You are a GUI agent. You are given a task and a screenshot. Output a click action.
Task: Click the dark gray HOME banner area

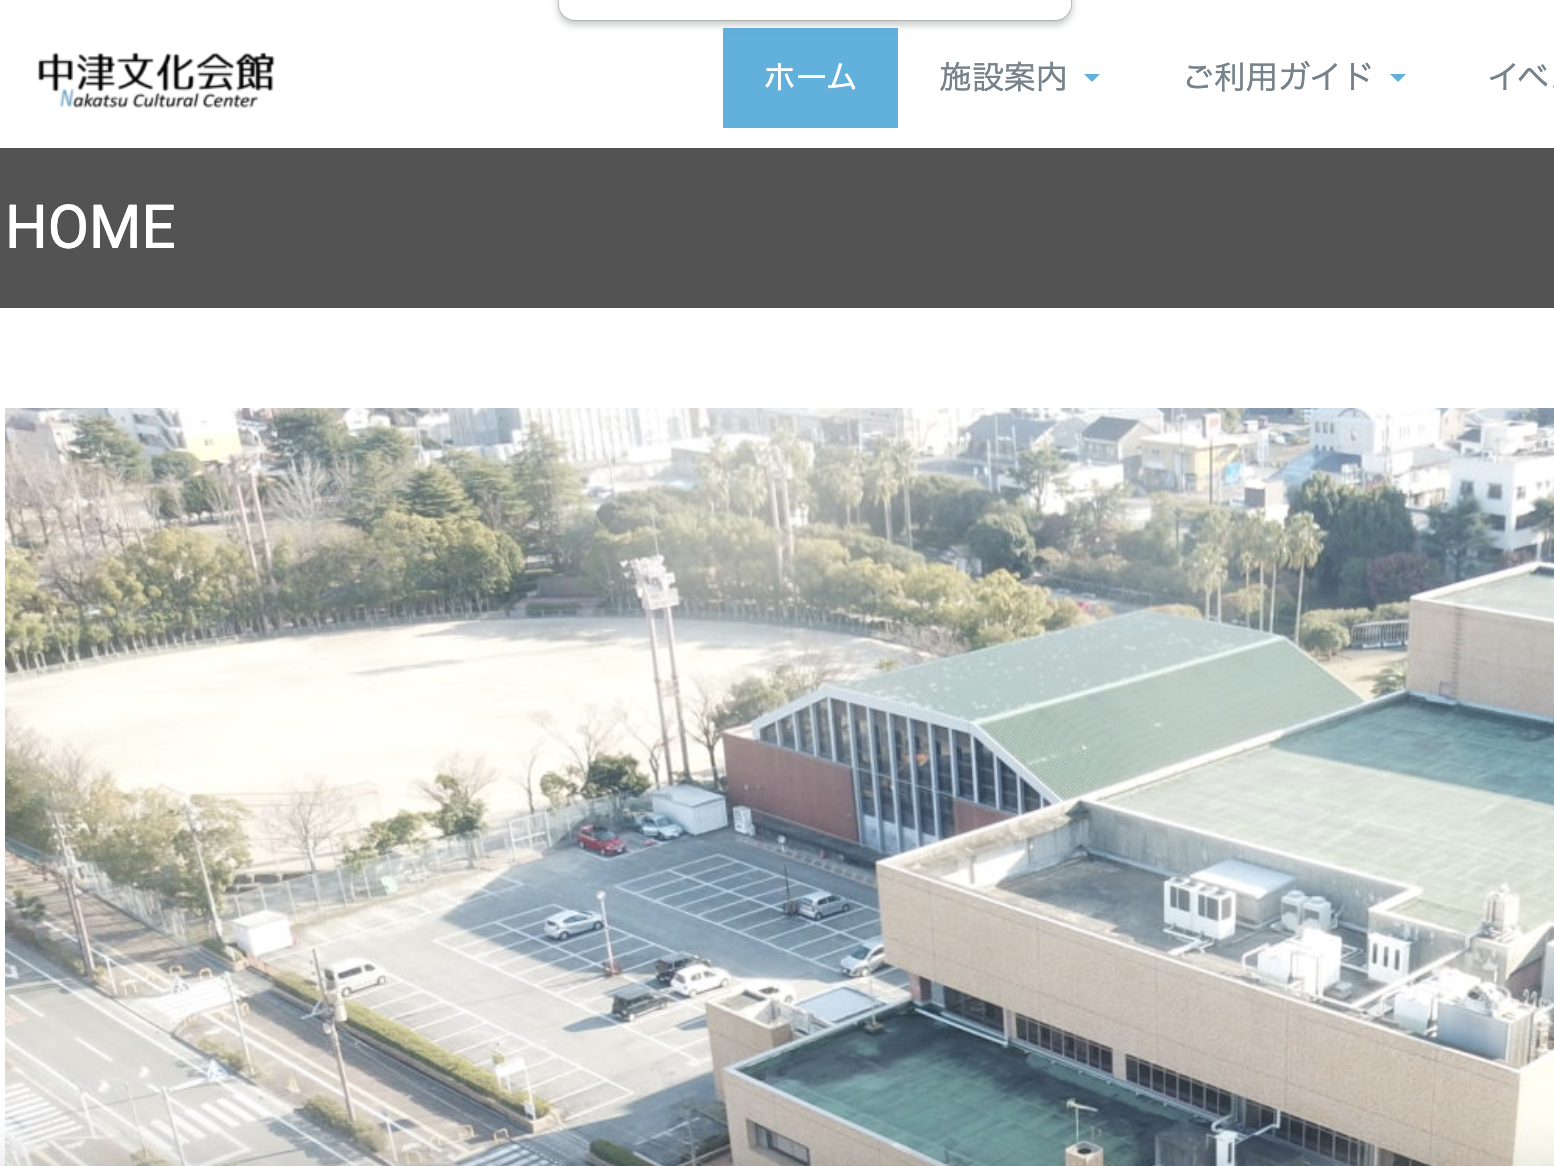coord(777,228)
